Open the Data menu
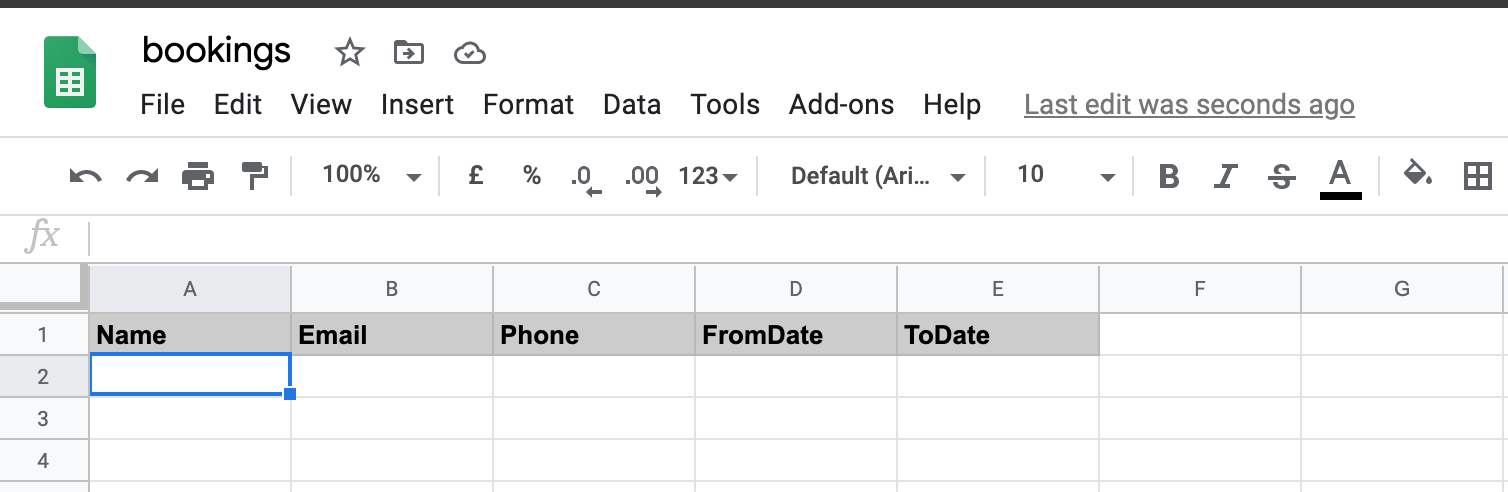The height and width of the screenshot is (492, 1508). tap(632, 105)
